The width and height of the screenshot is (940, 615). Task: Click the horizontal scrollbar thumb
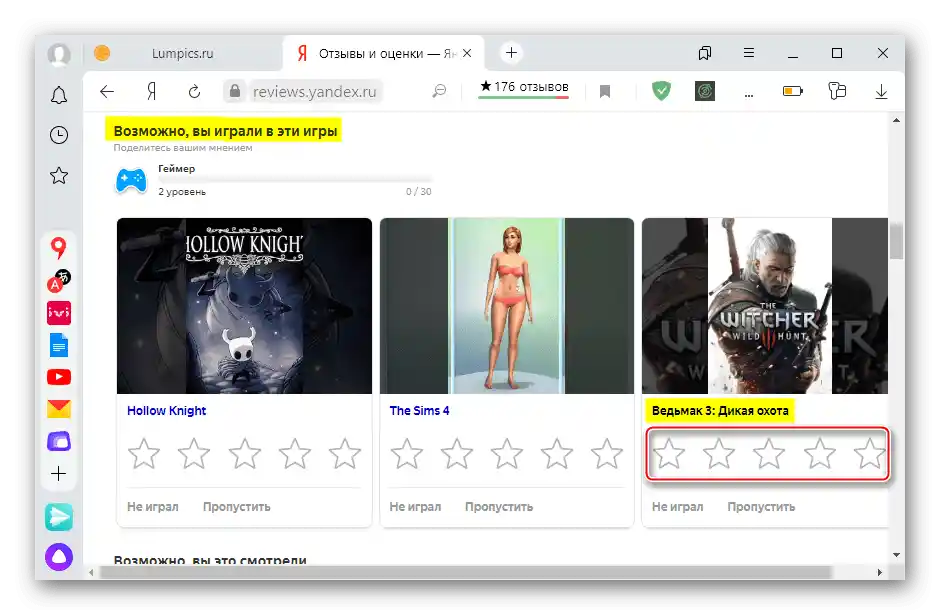tap(465, 572)
